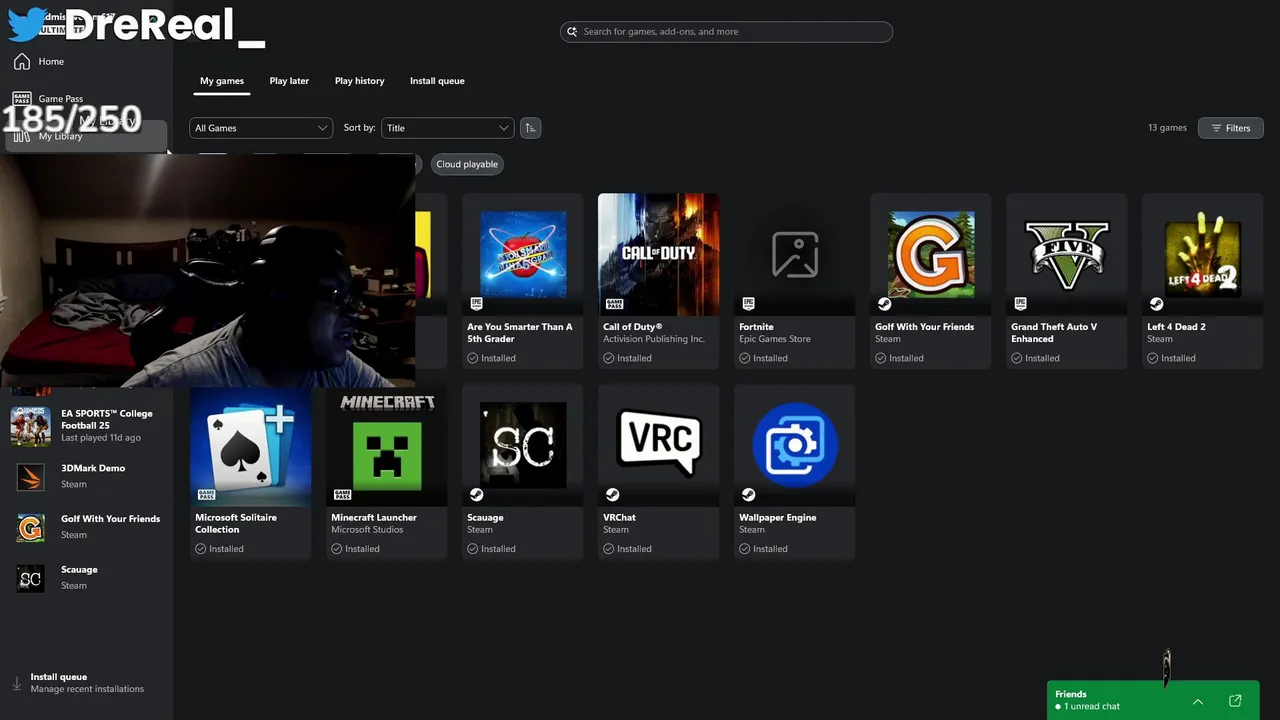
Task: Open Scauage in the sidebar list
Action: click(x=86, y=578)
